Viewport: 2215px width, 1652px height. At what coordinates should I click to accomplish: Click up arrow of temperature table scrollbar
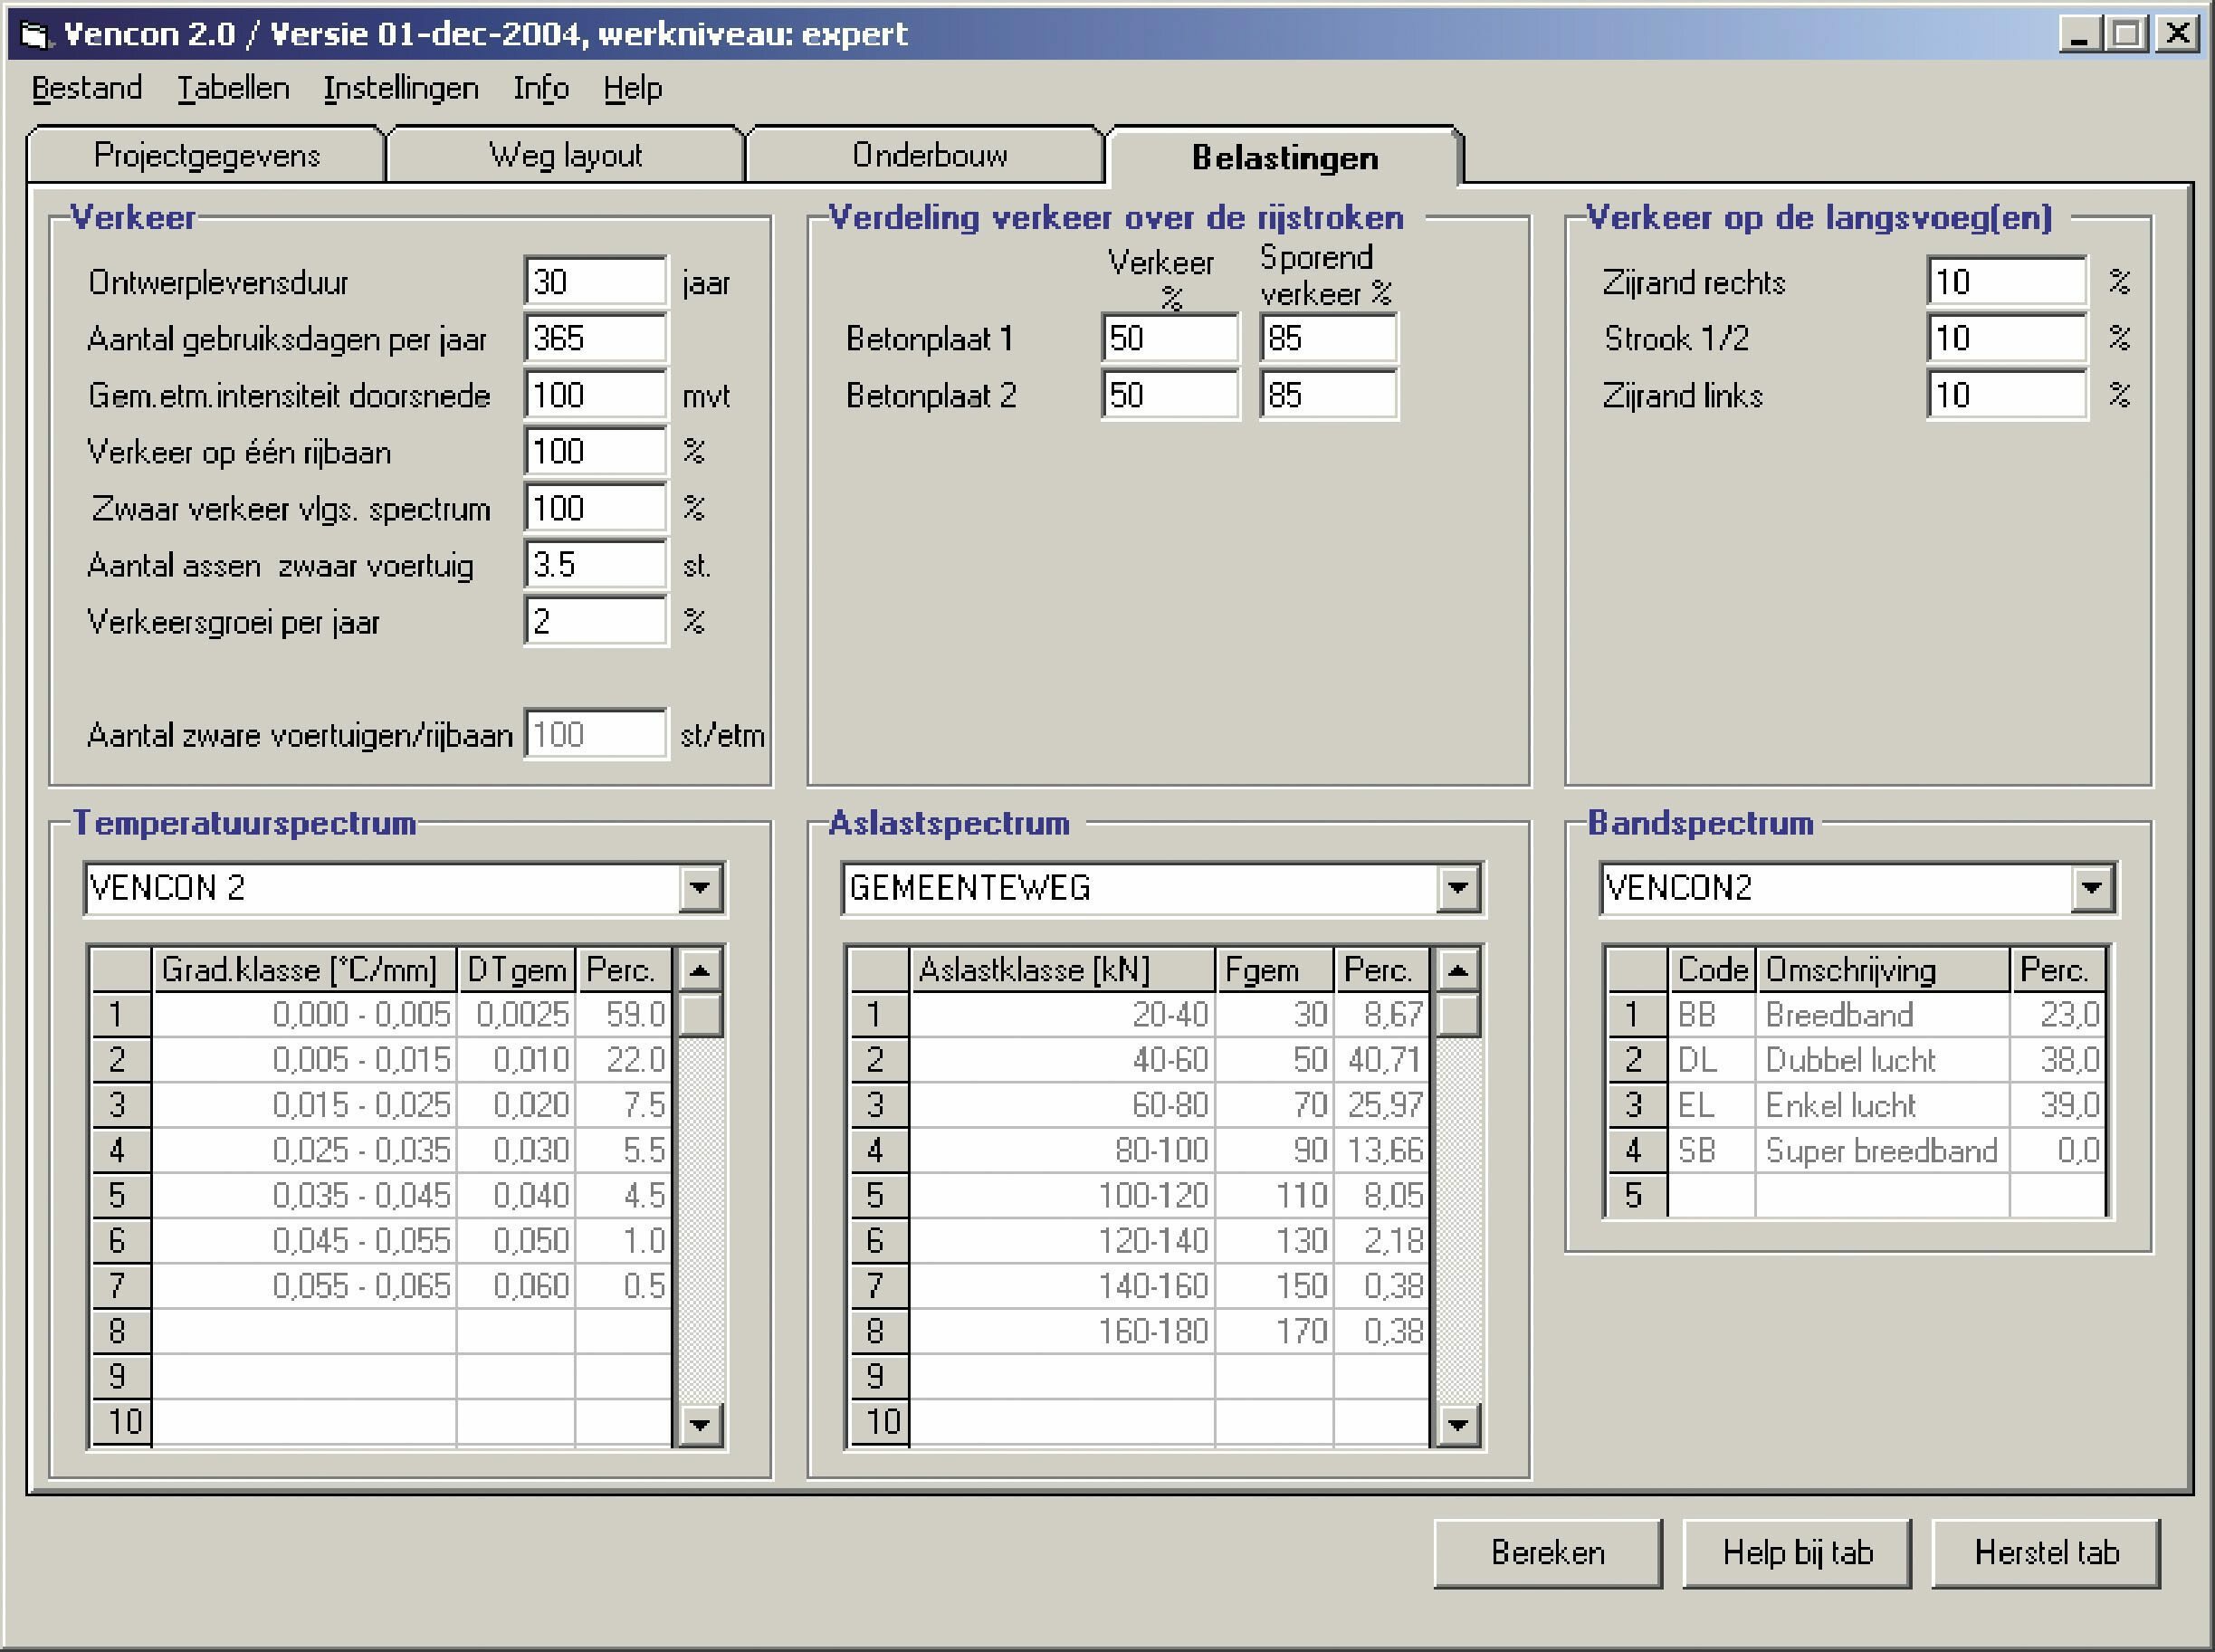point(700,970)
